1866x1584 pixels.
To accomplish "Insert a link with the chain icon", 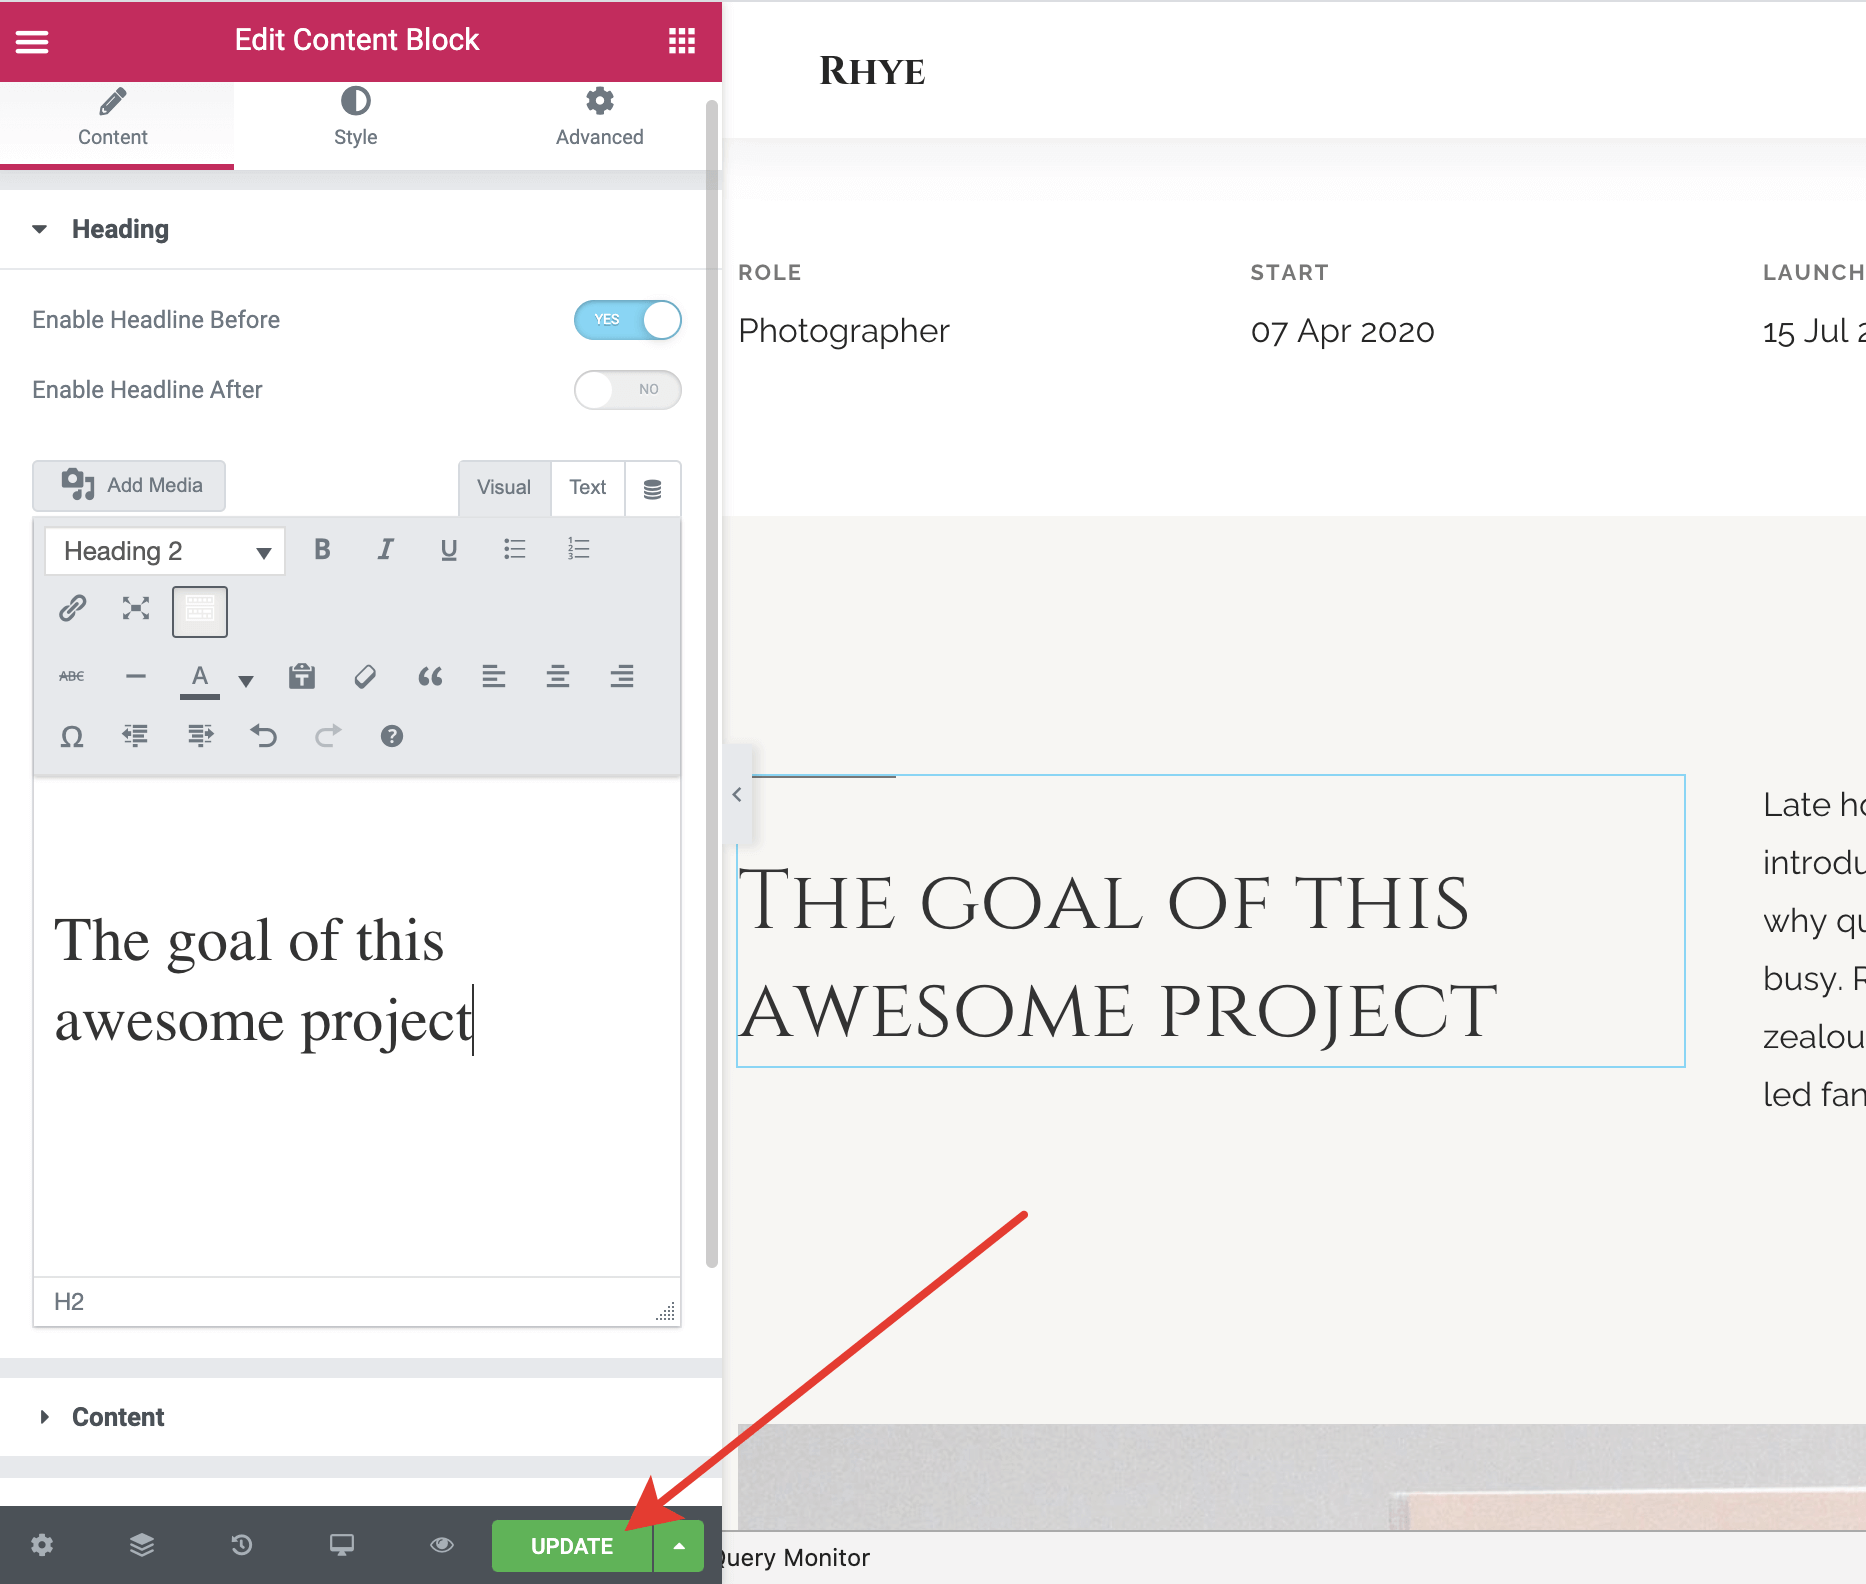I will [72, 608].
